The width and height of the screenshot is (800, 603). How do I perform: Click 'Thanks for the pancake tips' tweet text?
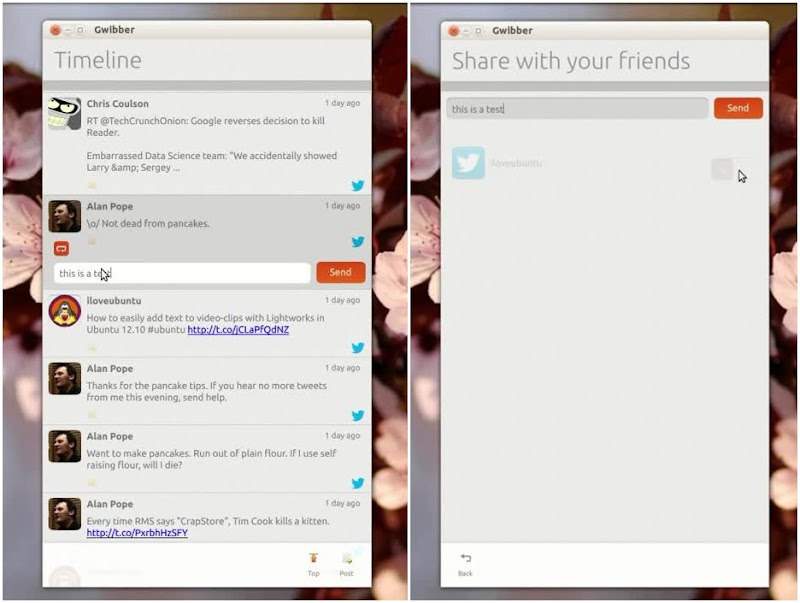tap(207, 391)
